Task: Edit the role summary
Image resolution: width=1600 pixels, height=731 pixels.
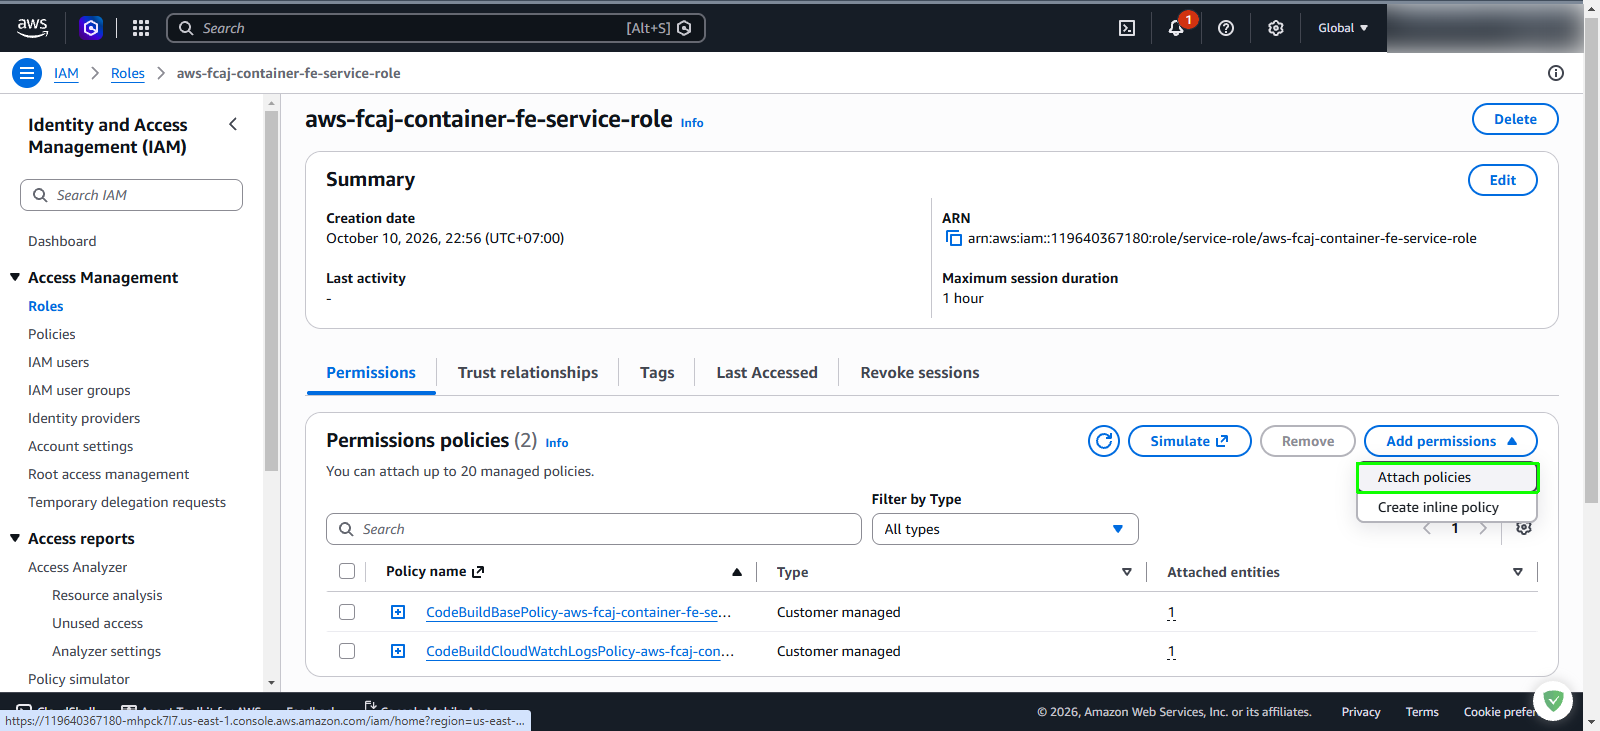Action: (x=1503, y=180)
